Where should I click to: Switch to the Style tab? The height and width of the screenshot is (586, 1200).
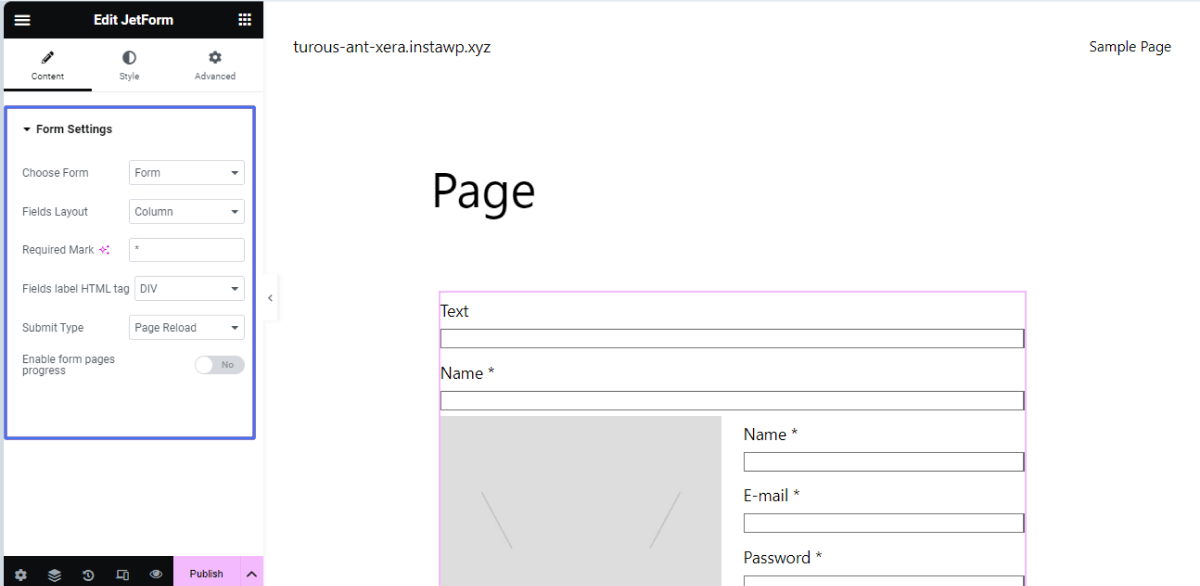[128, 65]
